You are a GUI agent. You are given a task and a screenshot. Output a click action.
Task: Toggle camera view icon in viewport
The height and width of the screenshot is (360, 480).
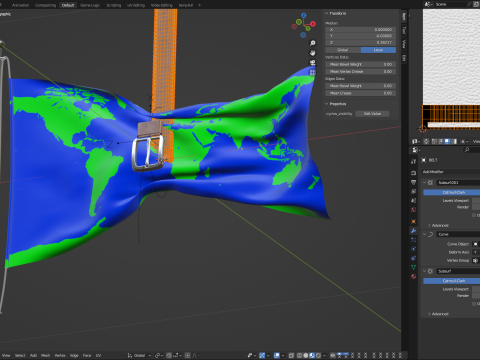click(x=313, y=63)
